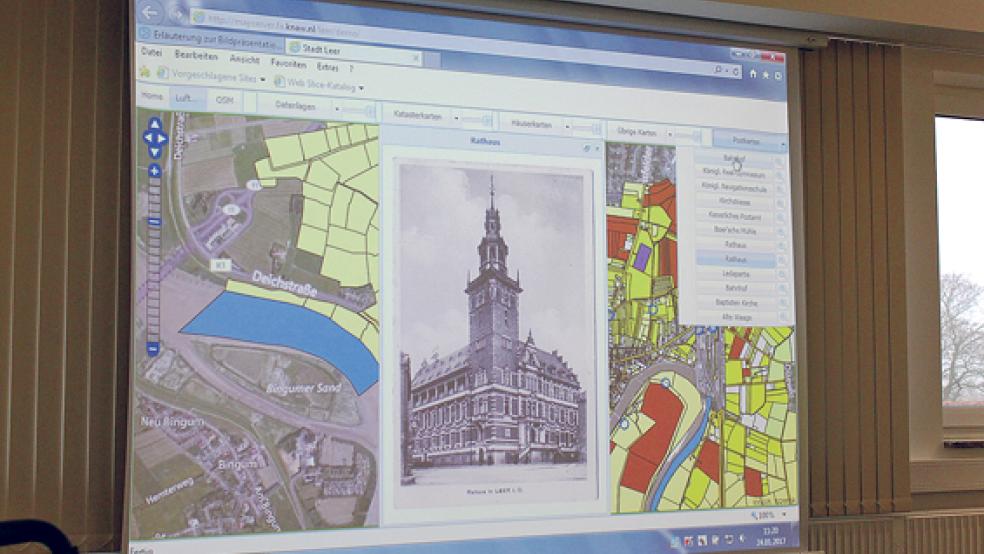The height and width of the screenshot is (554, 984).
Task: Click the map zoom level slider handle
Action: coord(154,222)
